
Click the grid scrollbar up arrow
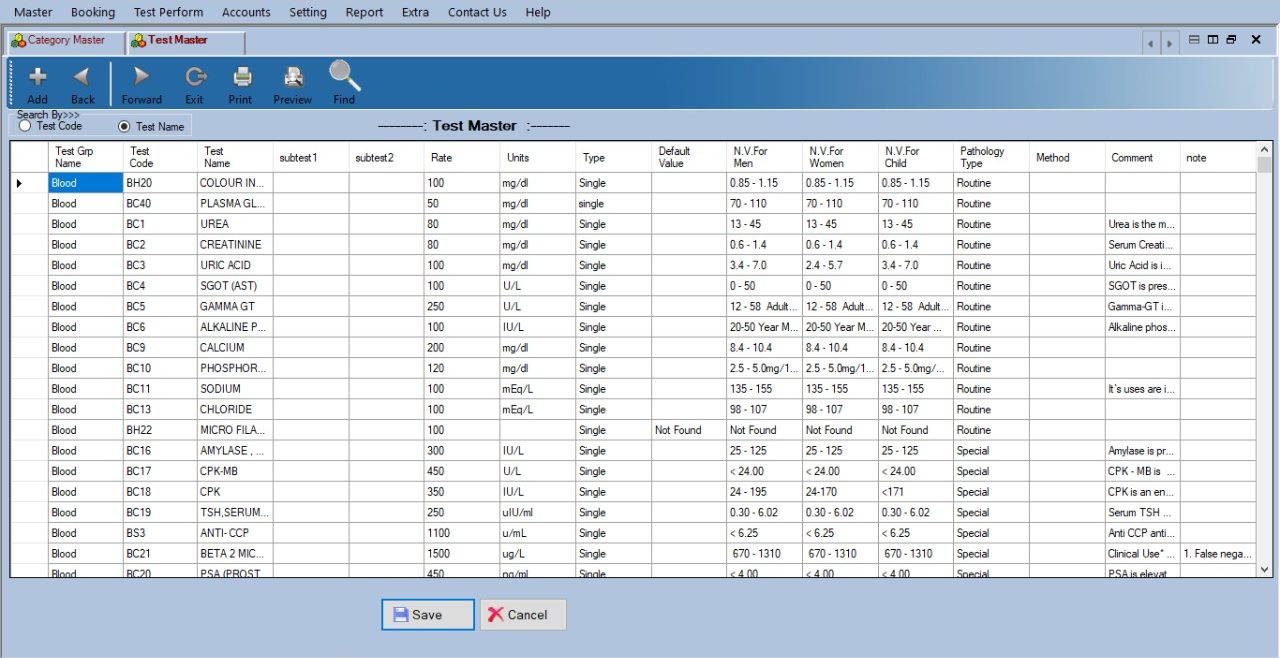tap(1264, 149)
